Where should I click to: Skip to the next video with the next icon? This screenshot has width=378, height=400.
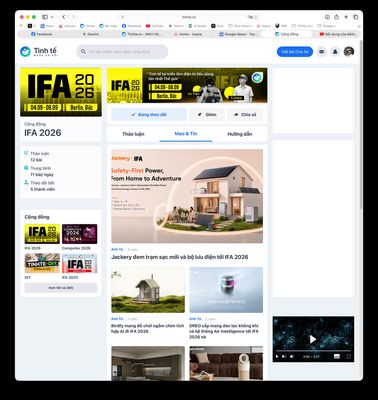284,356
